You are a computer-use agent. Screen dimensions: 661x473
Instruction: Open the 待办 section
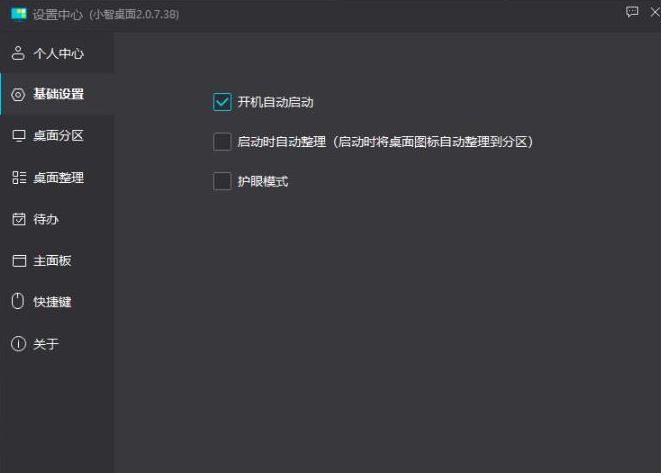(x=57, y=219)
